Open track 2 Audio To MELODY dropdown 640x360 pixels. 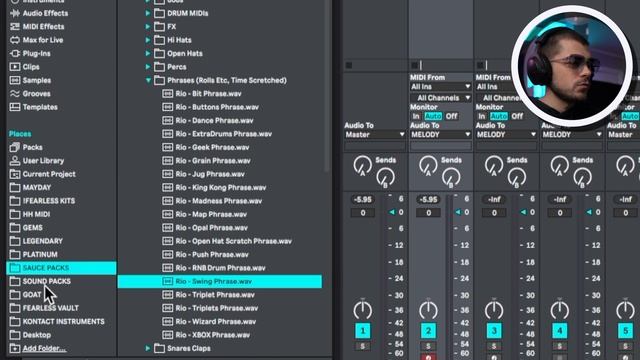[x=440, y=134]
